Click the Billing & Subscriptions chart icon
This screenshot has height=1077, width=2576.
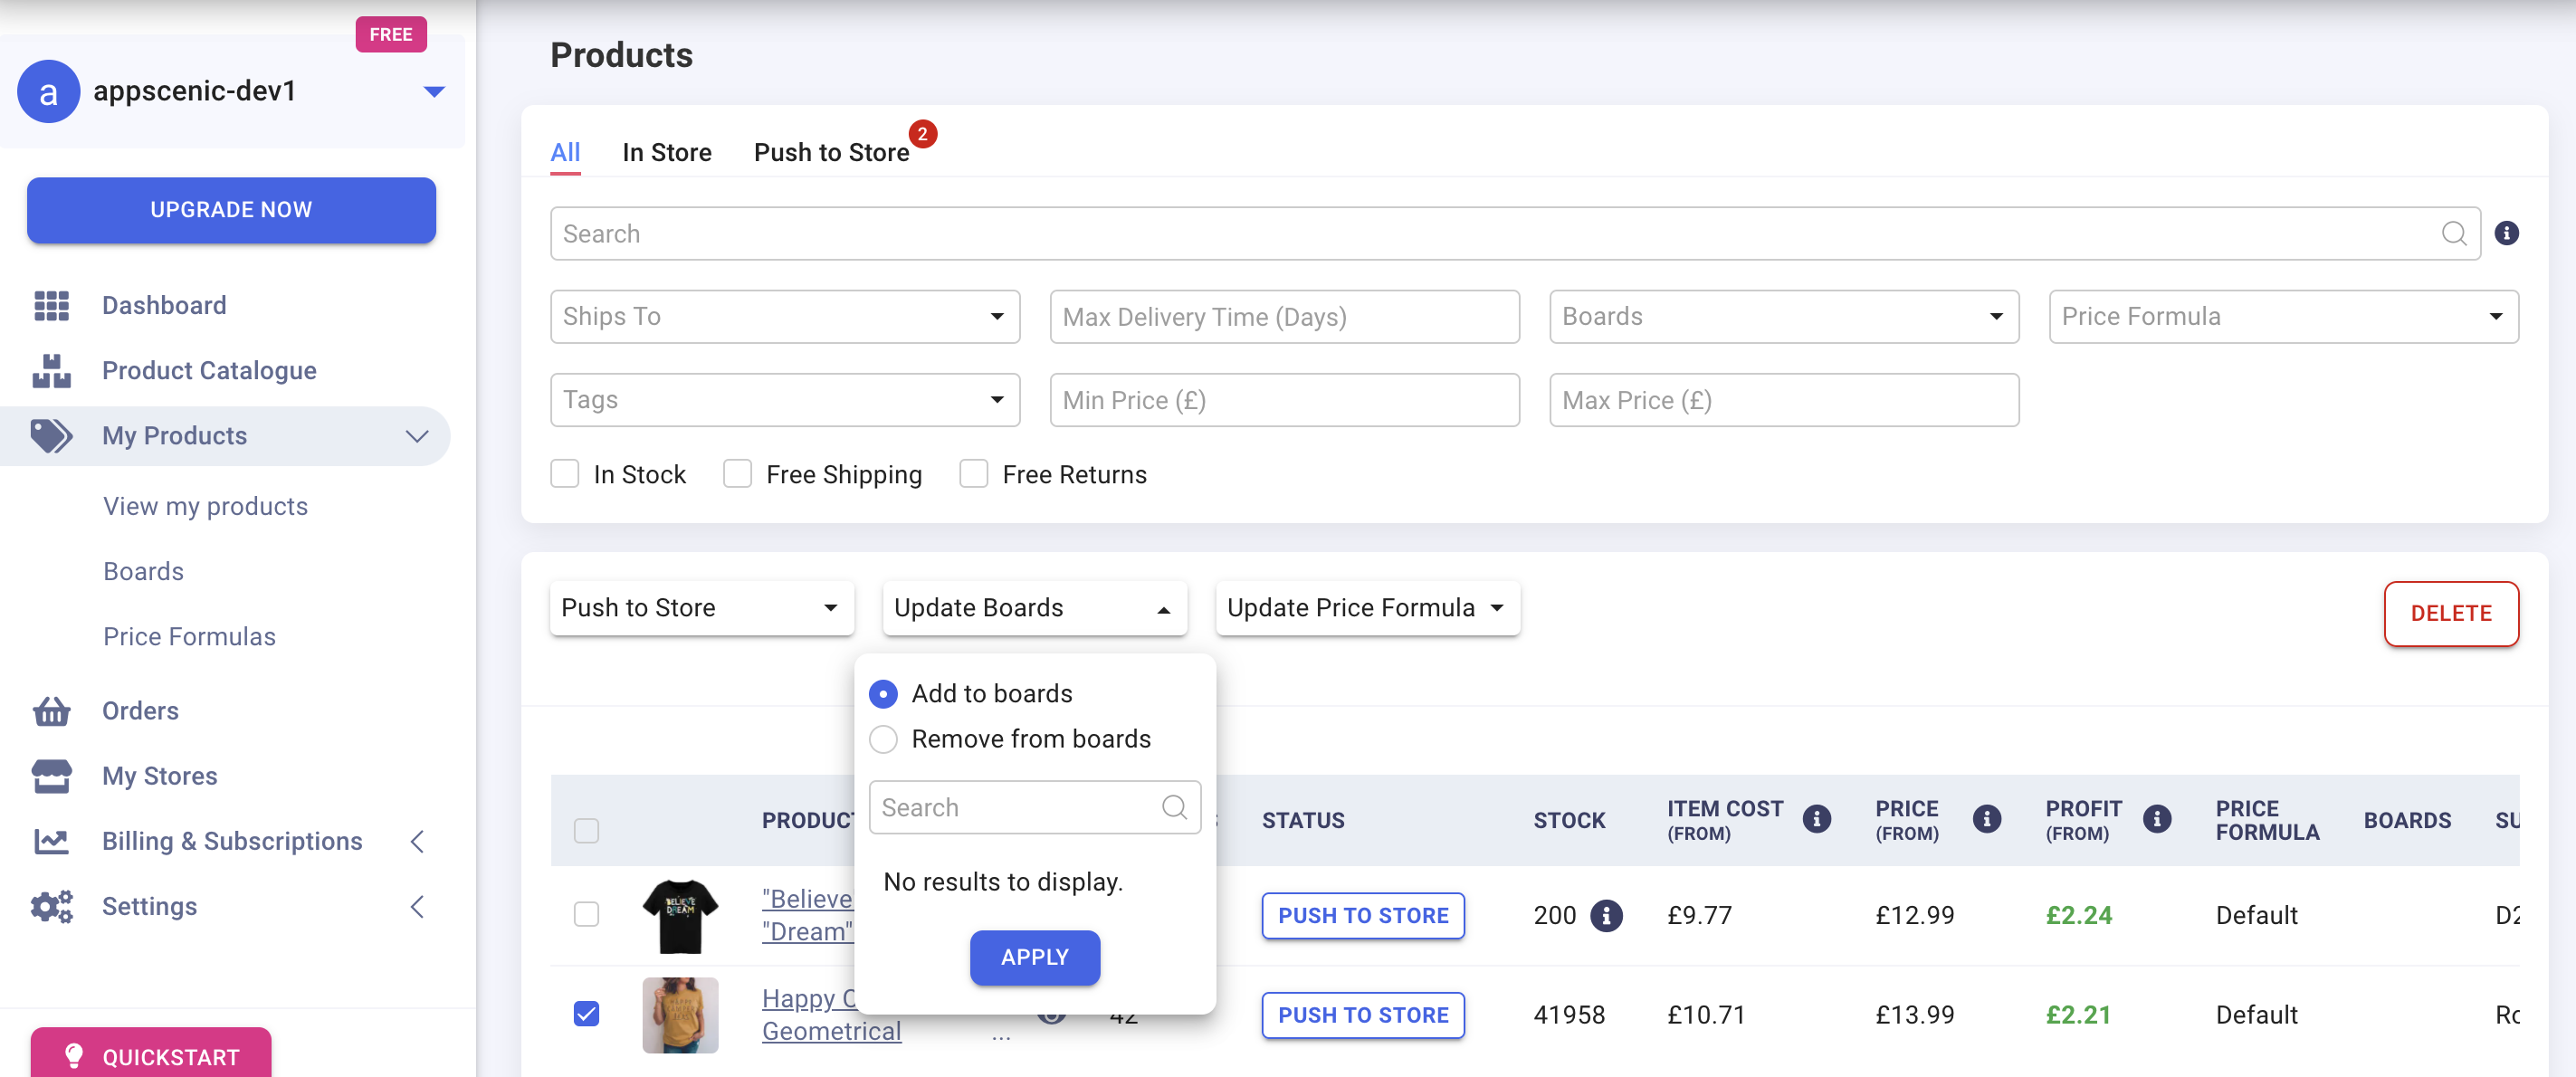(x=51, y=841)
